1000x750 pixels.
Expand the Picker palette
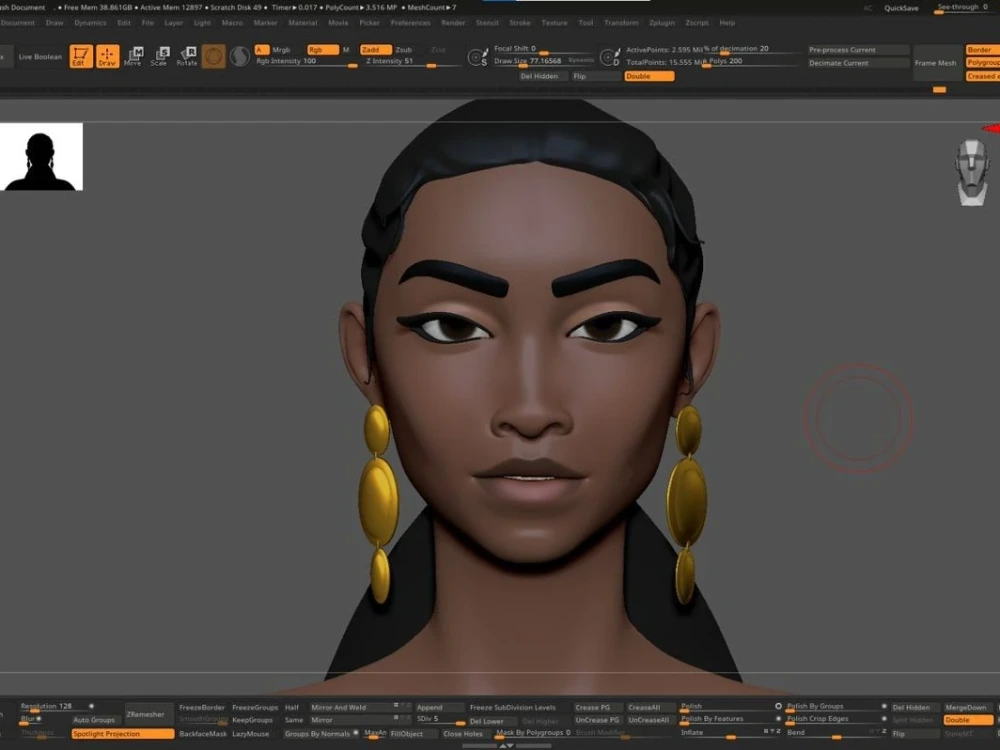369,22
